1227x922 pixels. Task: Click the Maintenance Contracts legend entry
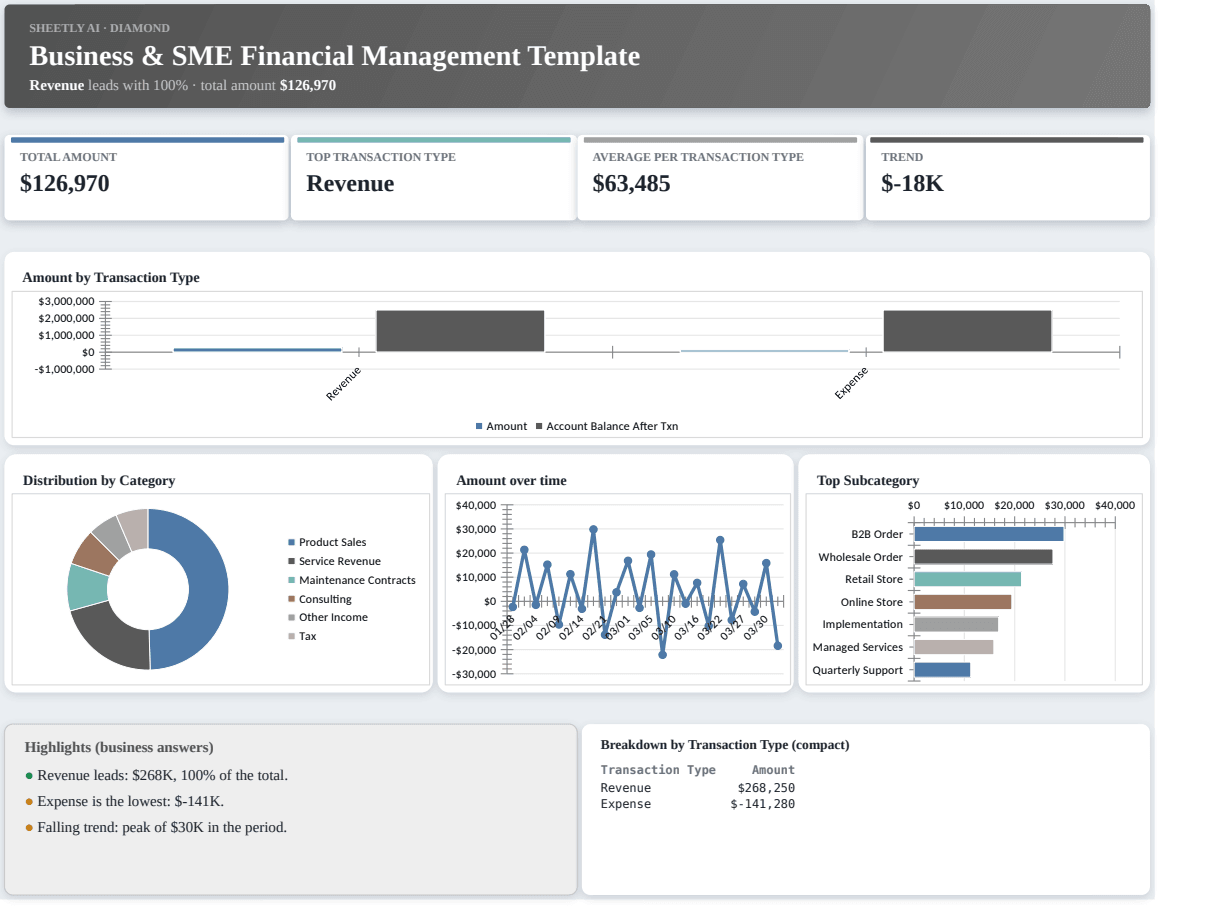coord(352,580)
